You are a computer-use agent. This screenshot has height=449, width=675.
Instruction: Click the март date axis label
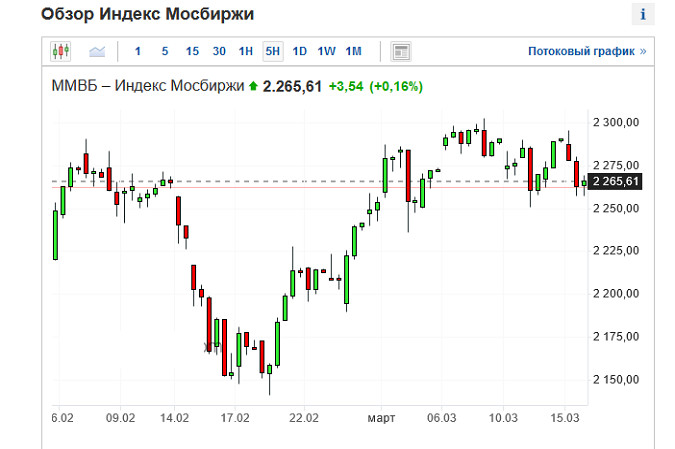(x=381, y=418)
